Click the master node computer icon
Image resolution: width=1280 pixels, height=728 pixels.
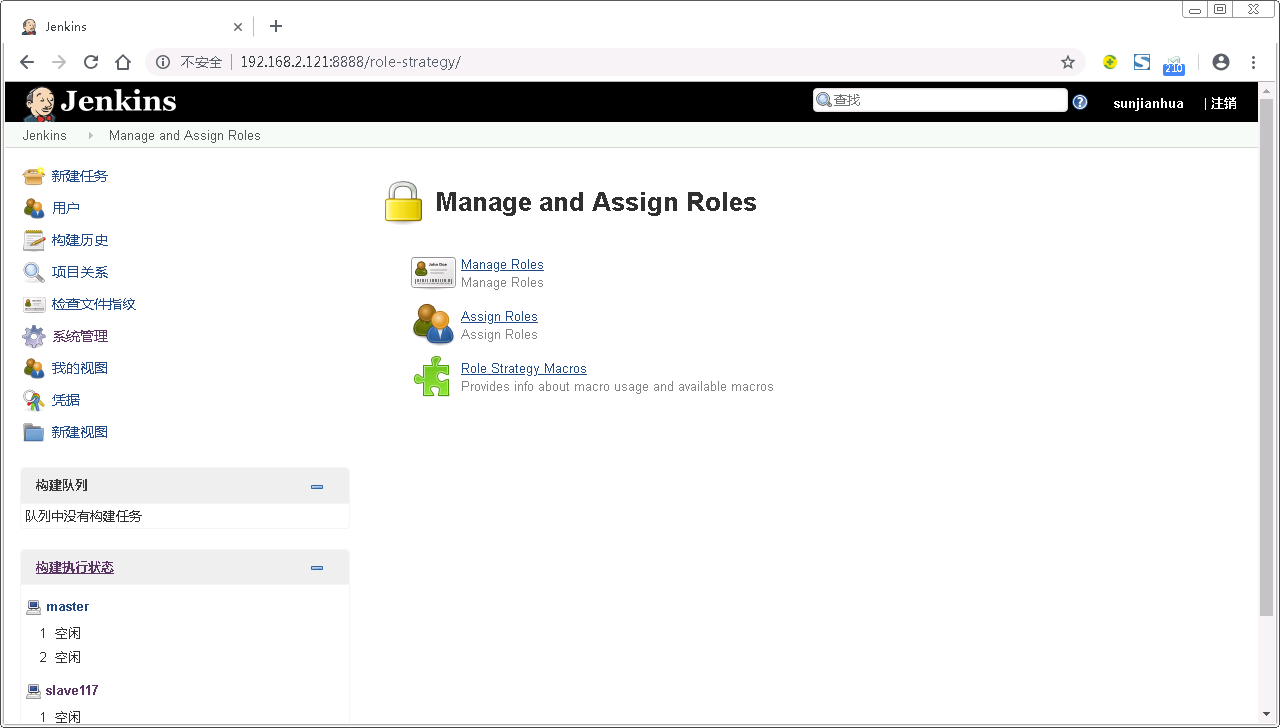(33, 607)
